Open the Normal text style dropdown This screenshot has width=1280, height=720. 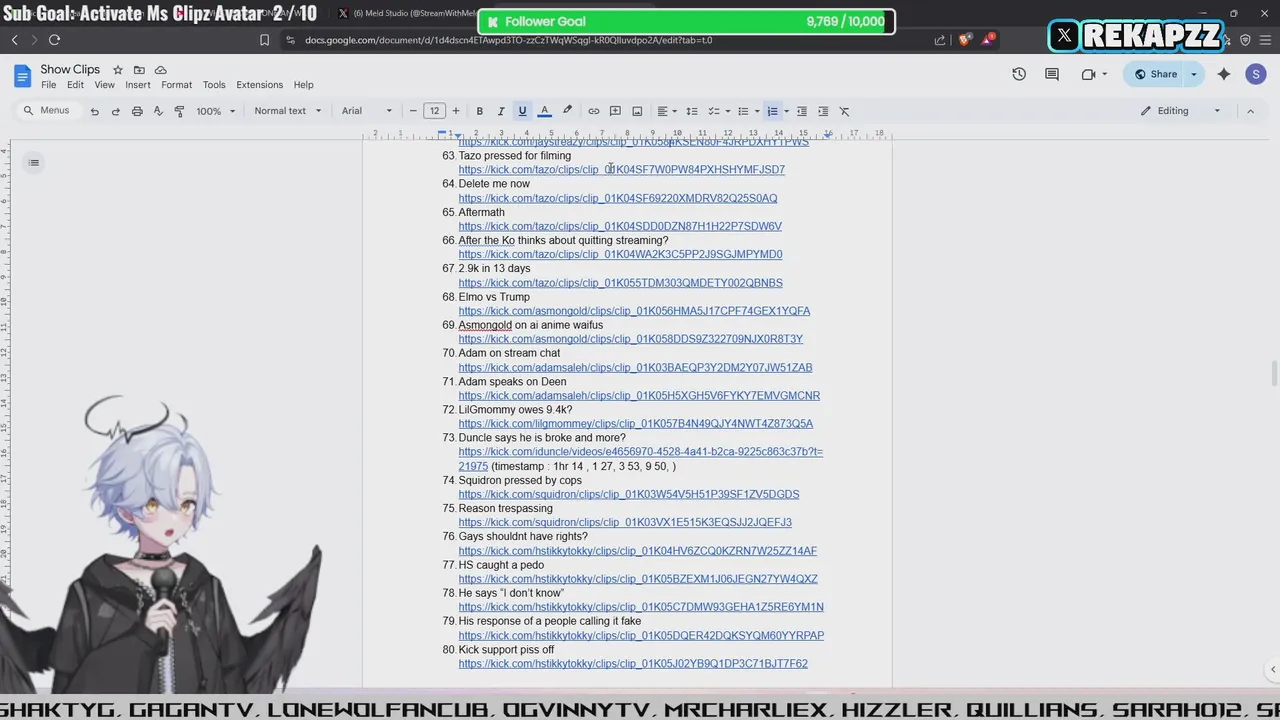[x=288, y=111]
